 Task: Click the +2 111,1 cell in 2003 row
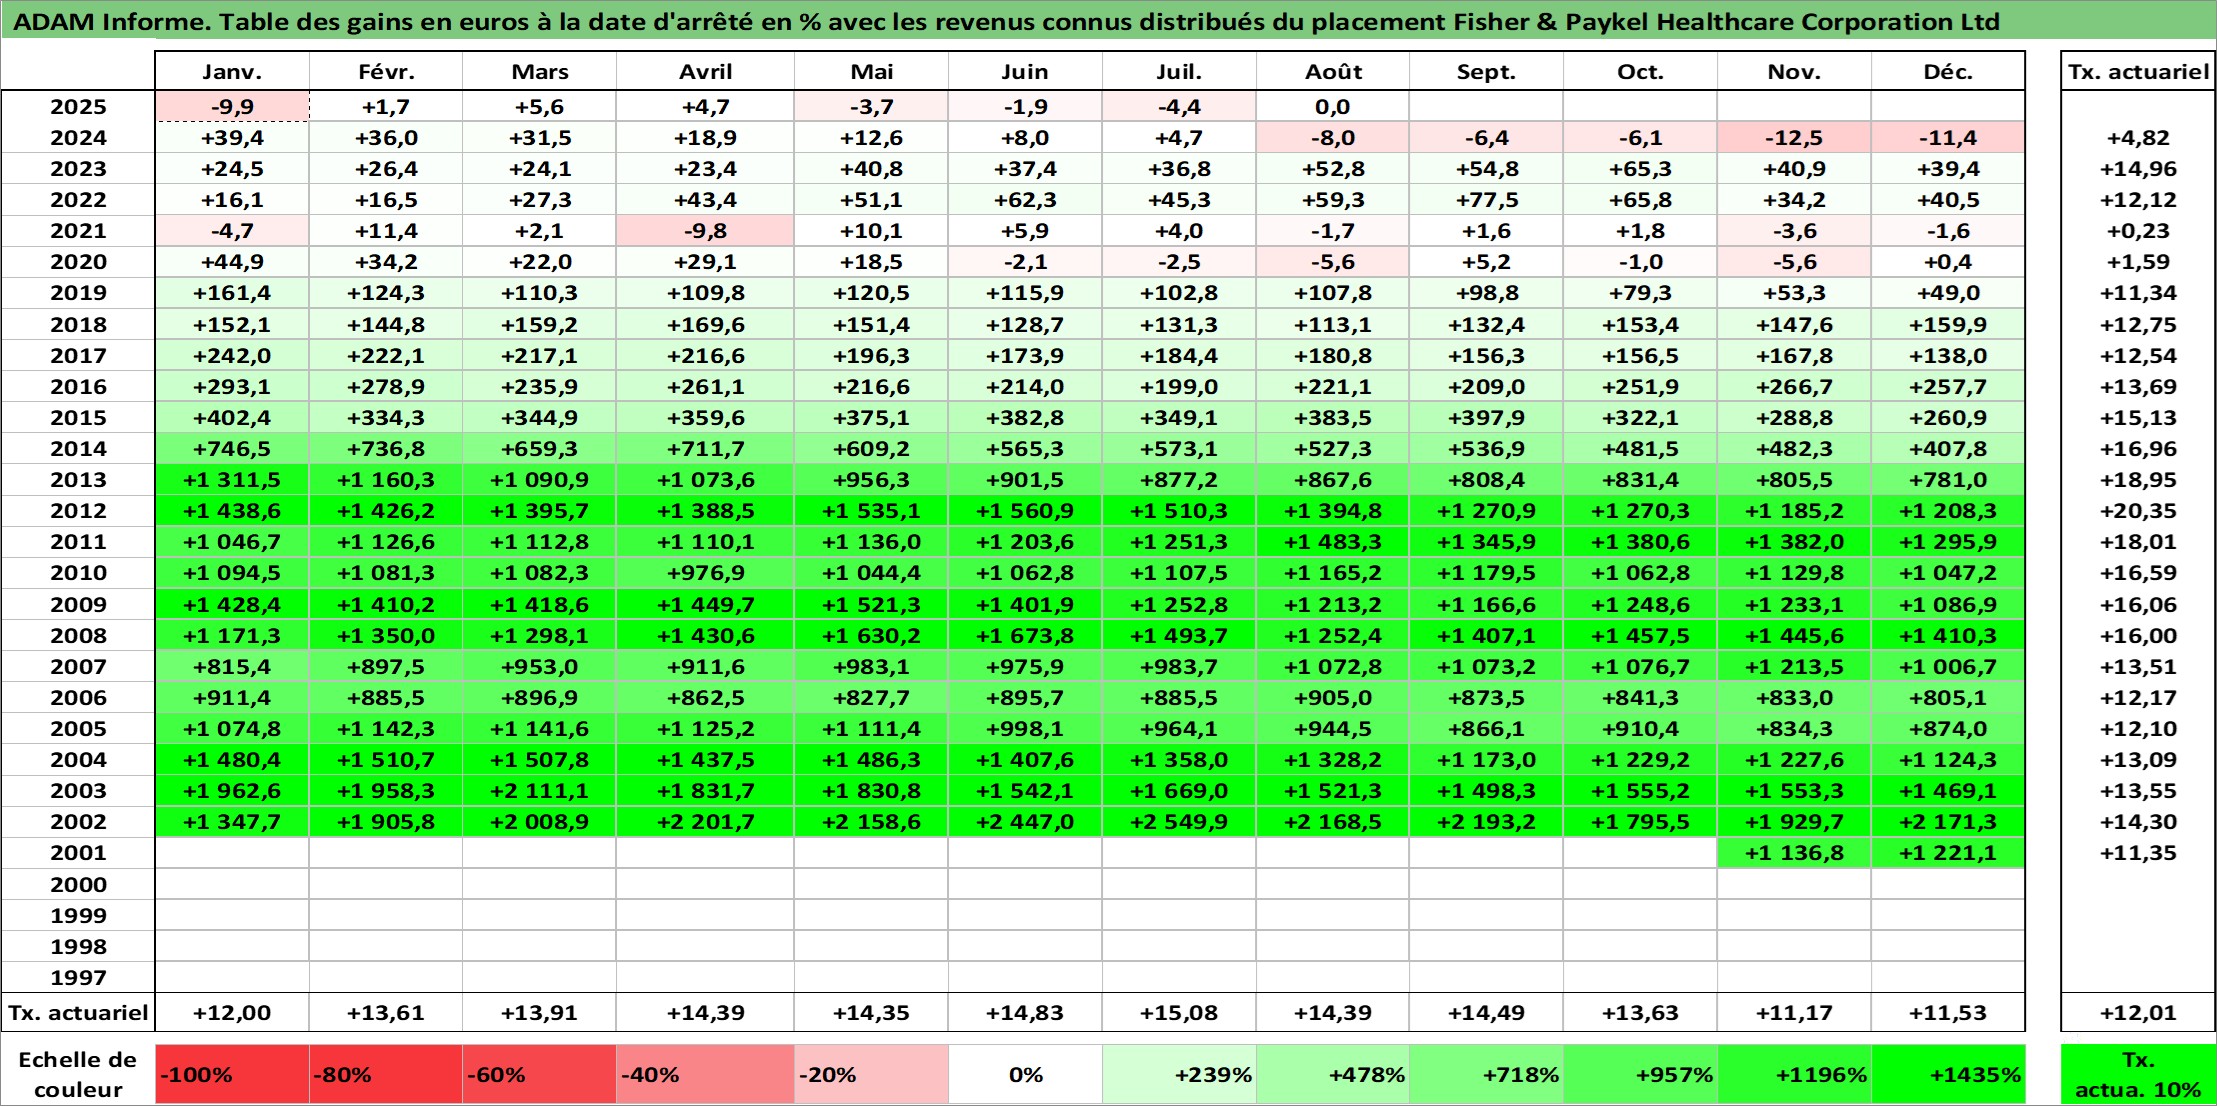tap(540, 791)
